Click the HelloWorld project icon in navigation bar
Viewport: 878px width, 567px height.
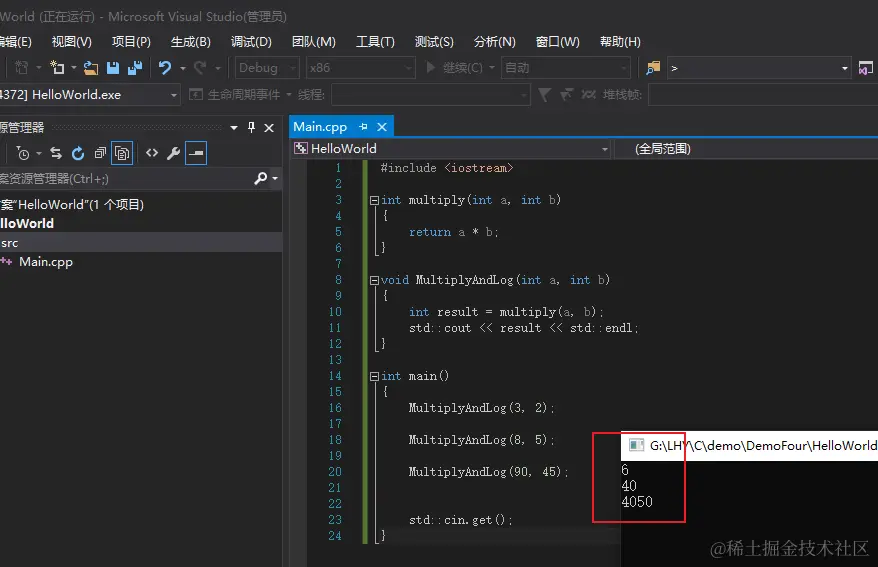coord(301,148)
